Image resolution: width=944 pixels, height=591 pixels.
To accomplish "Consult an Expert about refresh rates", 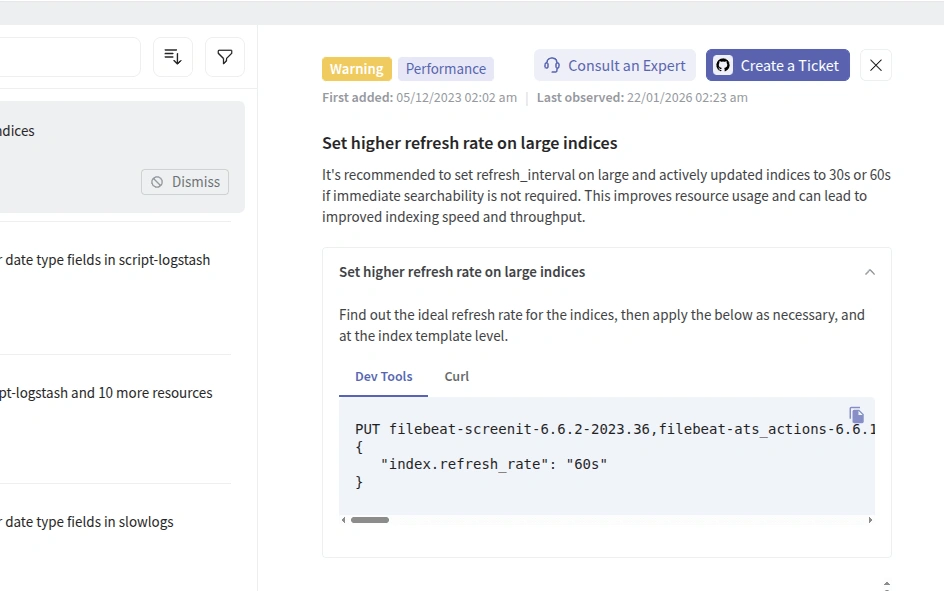I will (x=614, y=64).
